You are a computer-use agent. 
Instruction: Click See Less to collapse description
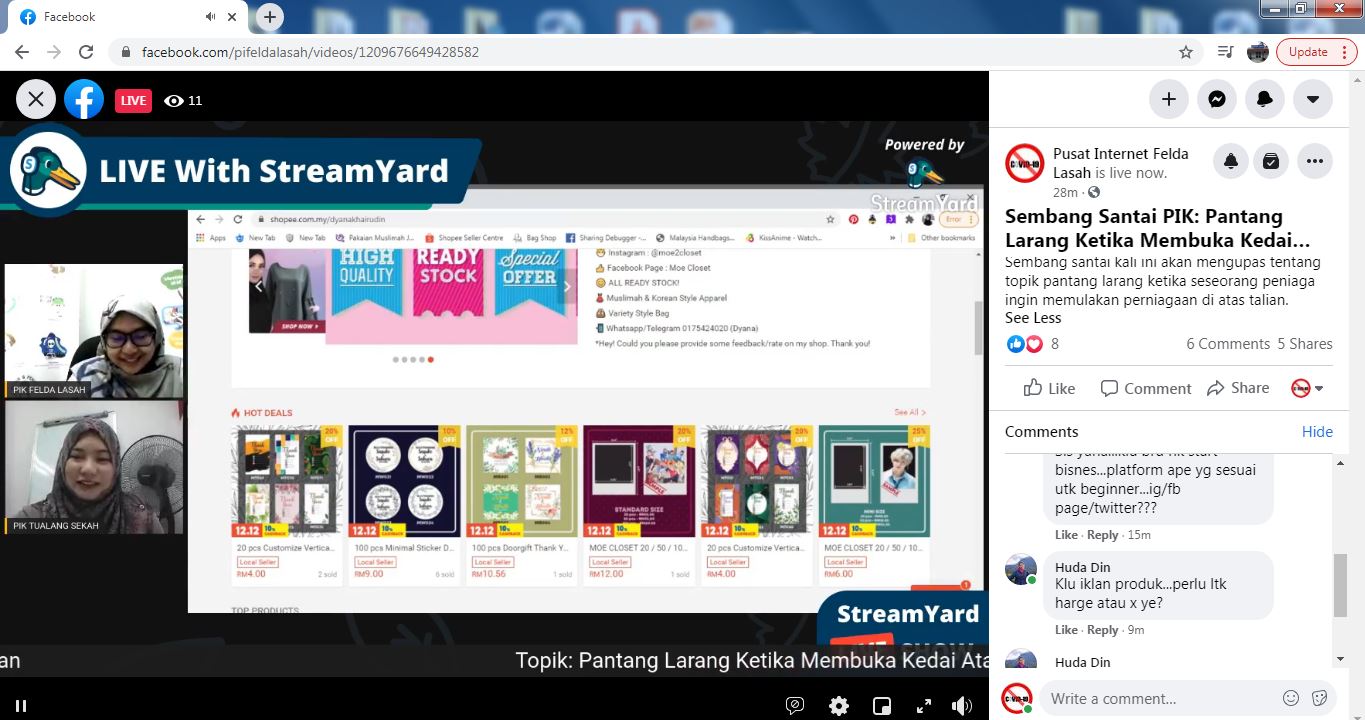(1033, 318)
